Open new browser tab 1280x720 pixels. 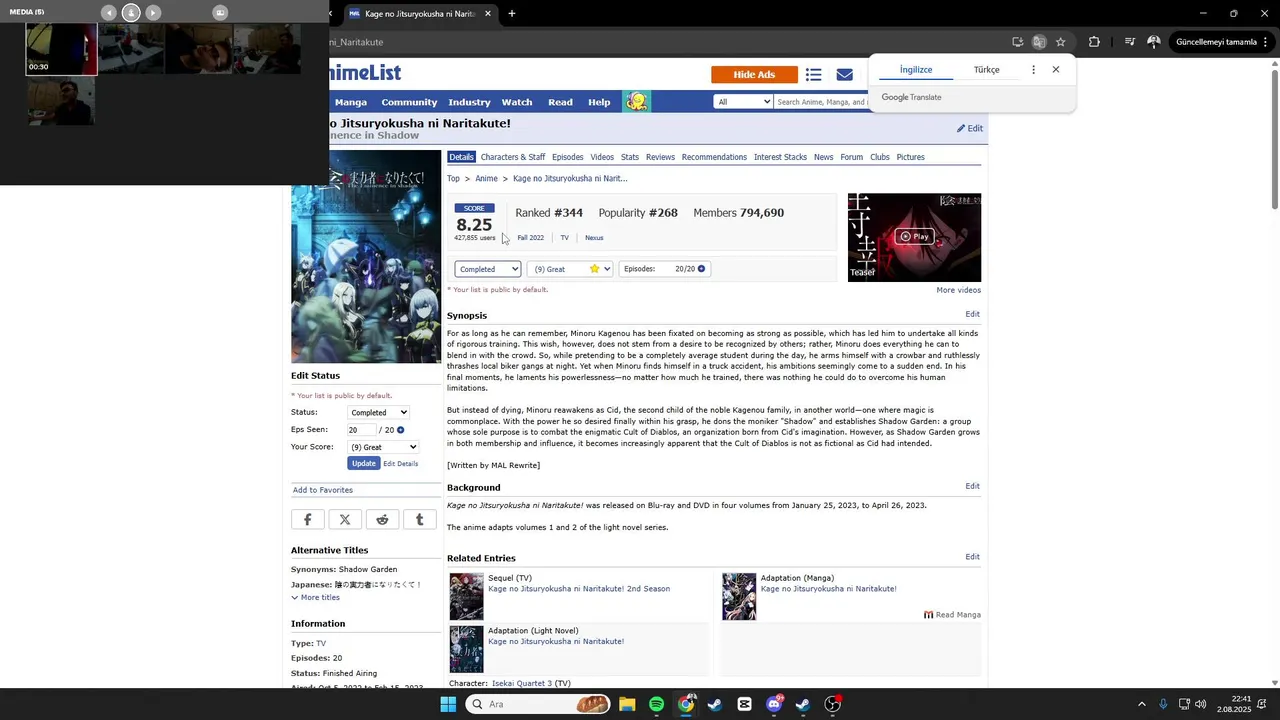tap(512, 14)
